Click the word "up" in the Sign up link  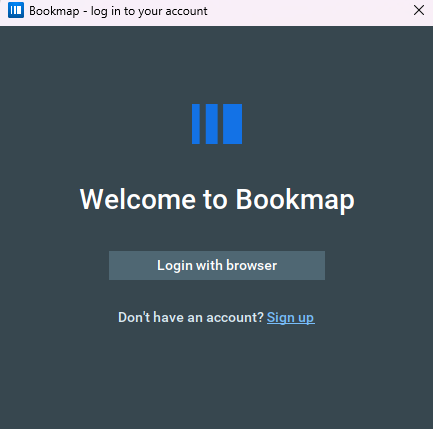pyautogui.click(x=306, y=318)
